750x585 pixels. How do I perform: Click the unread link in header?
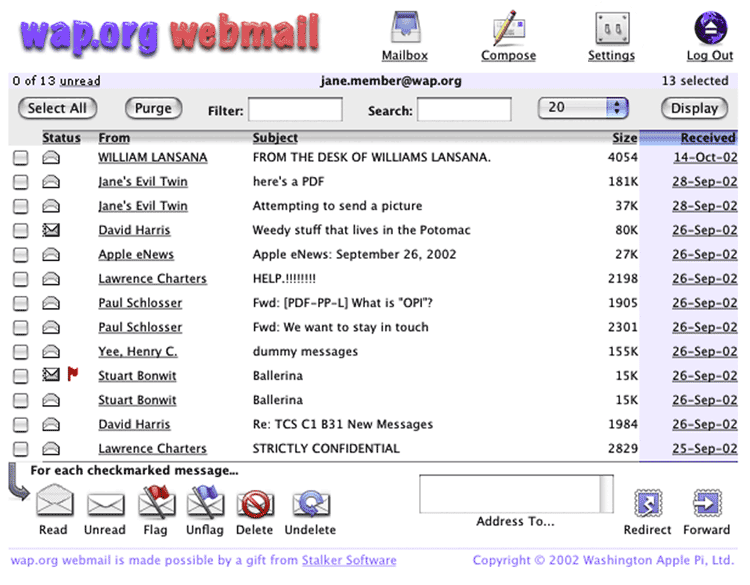(x=80, y=81)
